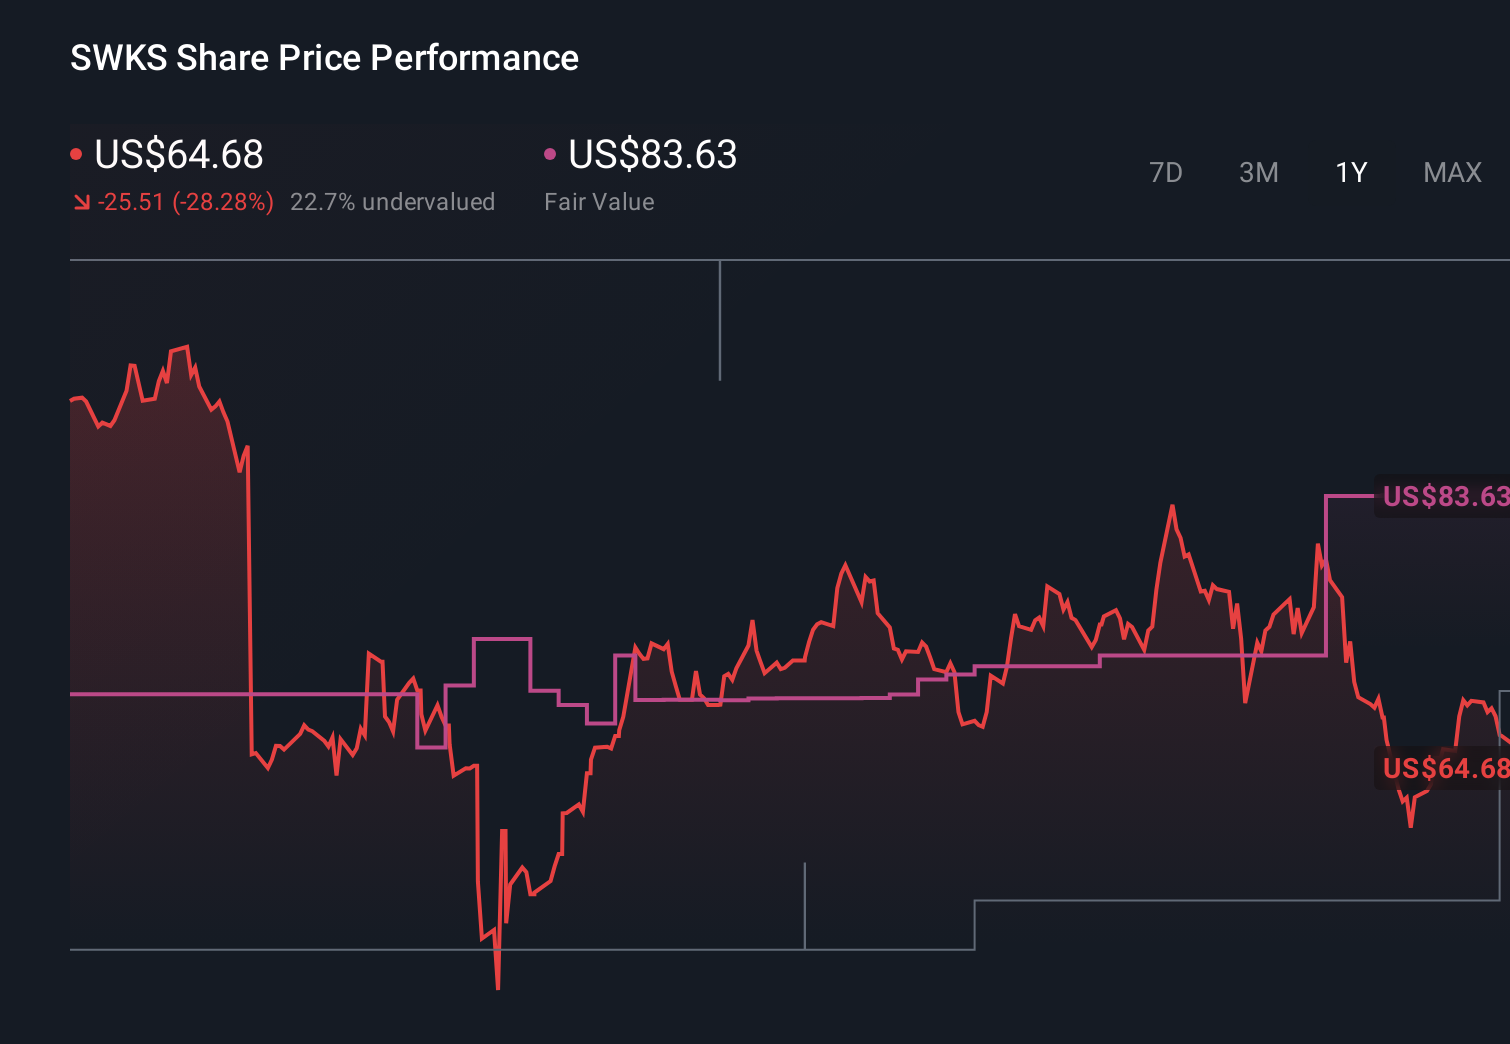The height and width of the screenshot is (1044, 1510).
Task: Select the 7D time range
Action: (x=1167, y=172)
